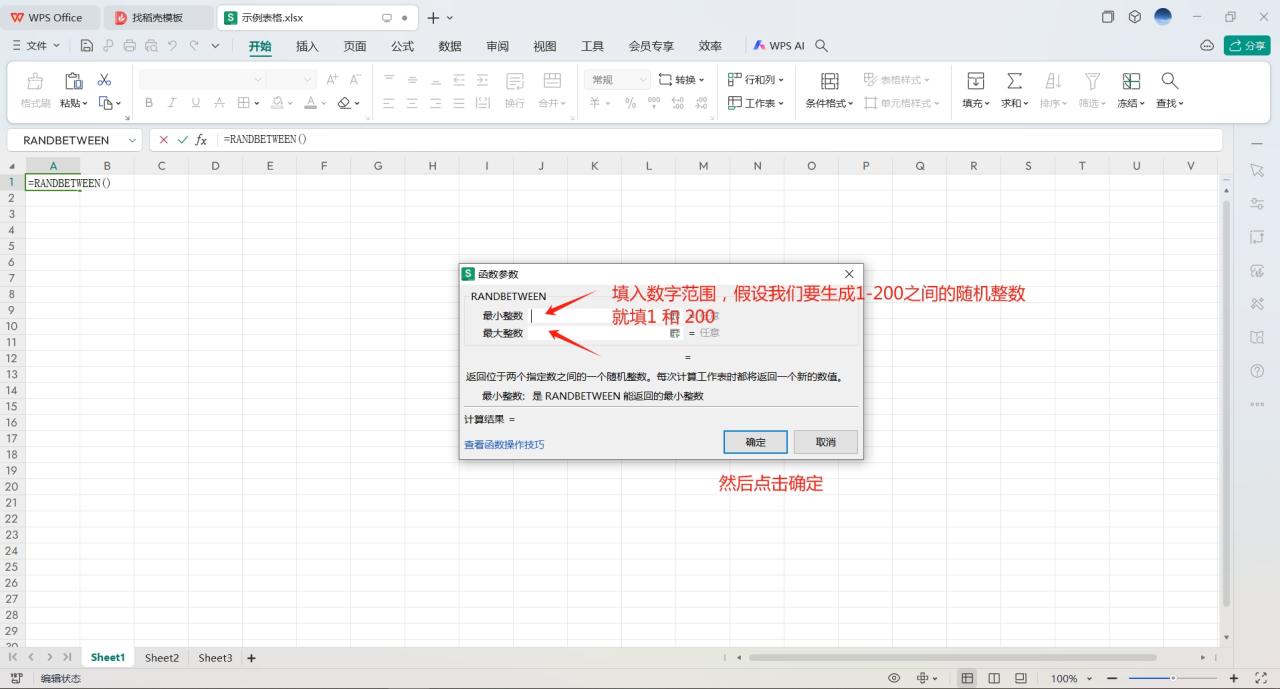
Task: Open the 转换 dropdown
Action: (681, 80)
